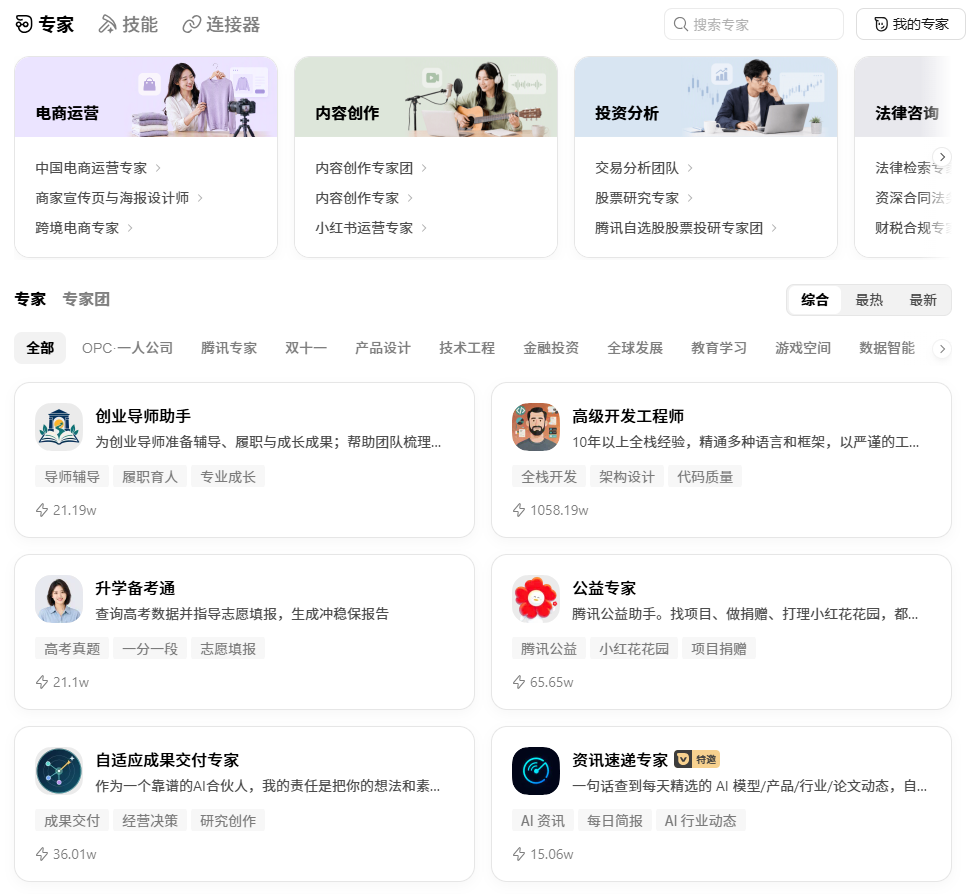The height and width of the screenshot is (894, 970).
Task: Open 内容创作专家 entry
Action: (364, 198)
